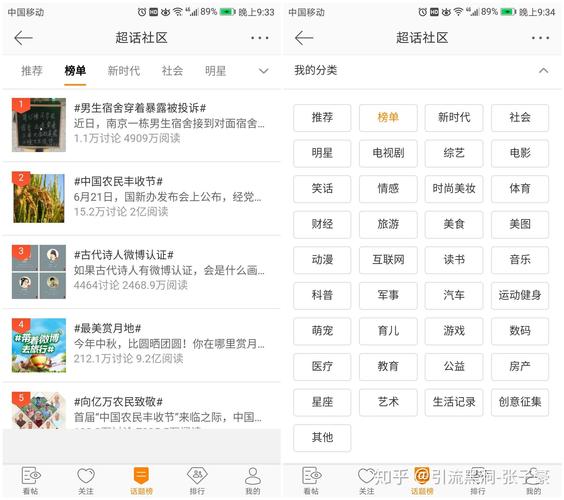Expand the category dropdown chevron next to 明星

[x=264, y=71]
